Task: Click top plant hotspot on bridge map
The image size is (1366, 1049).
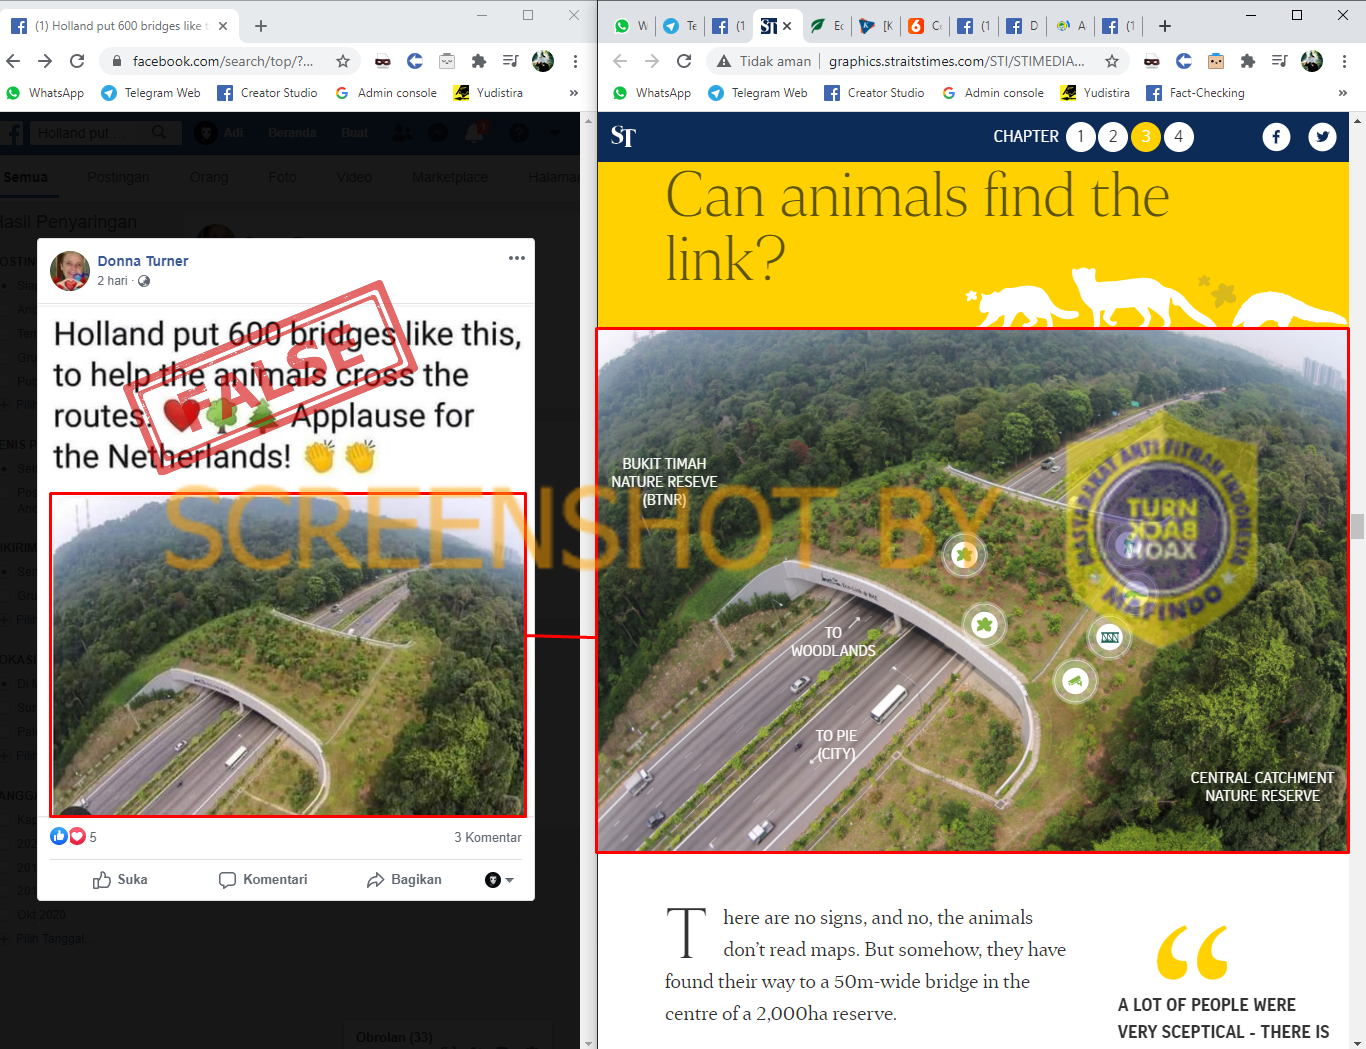Action: [964, 554]
